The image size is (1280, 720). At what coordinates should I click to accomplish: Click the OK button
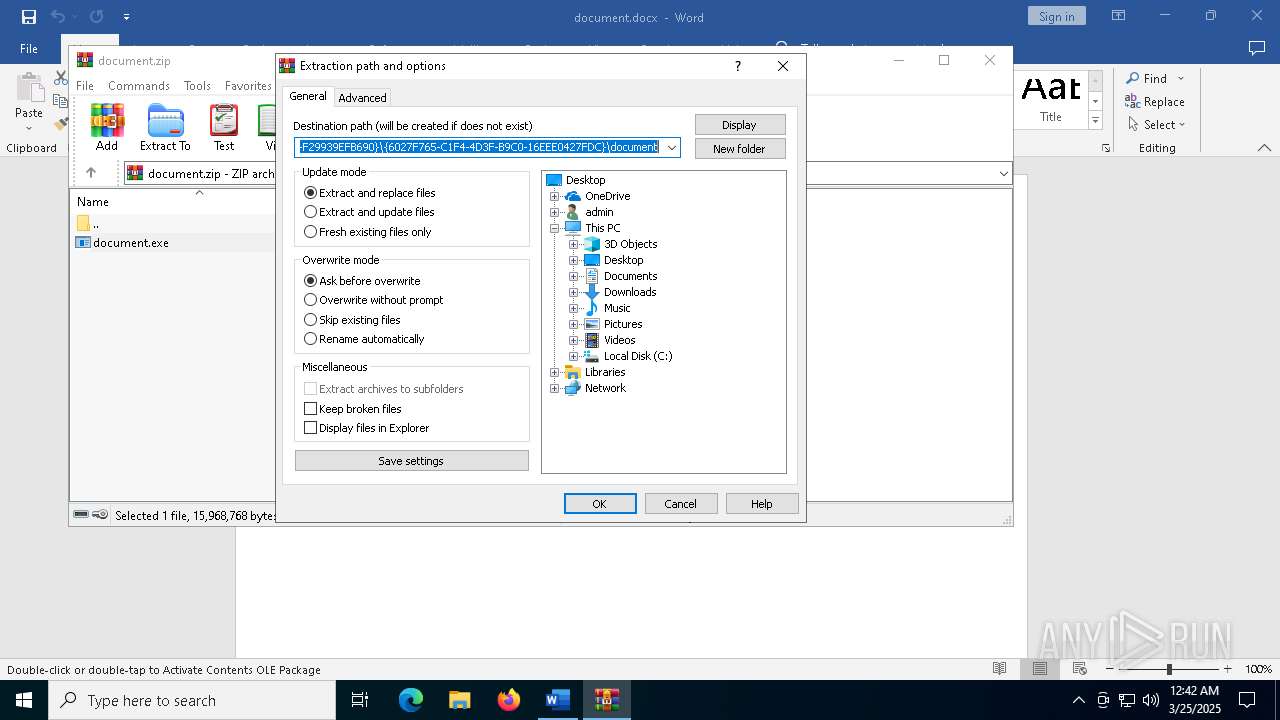(x=600, y=504)
